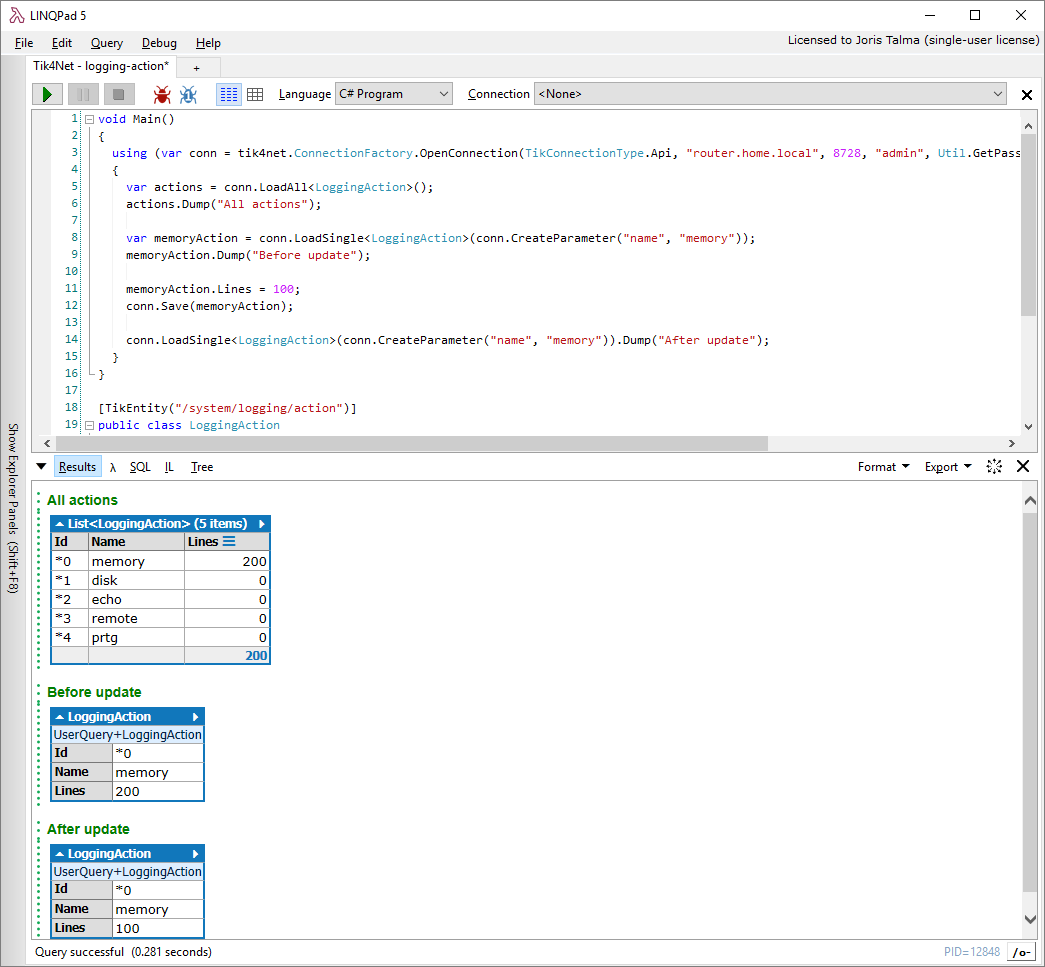Image resolution: width=1045 pixels, height=967 pixels.
Task: Collapse the LoggingAction class code block
Action: pos(89,425)
